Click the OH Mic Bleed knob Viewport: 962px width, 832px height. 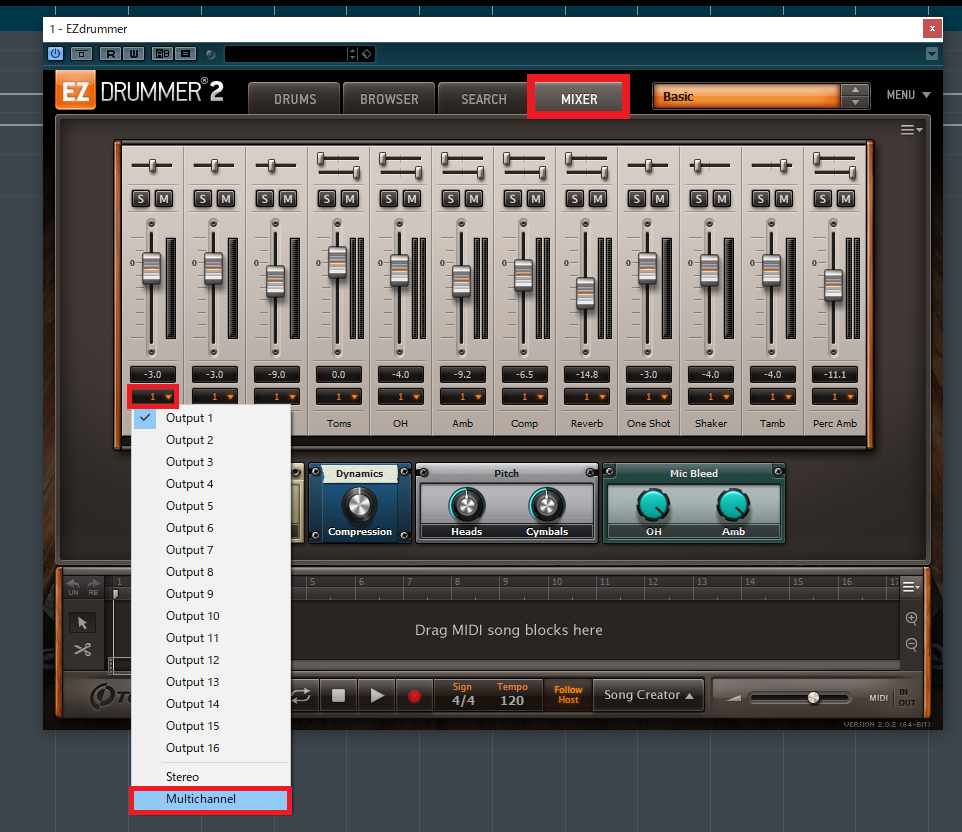(653, 504)
